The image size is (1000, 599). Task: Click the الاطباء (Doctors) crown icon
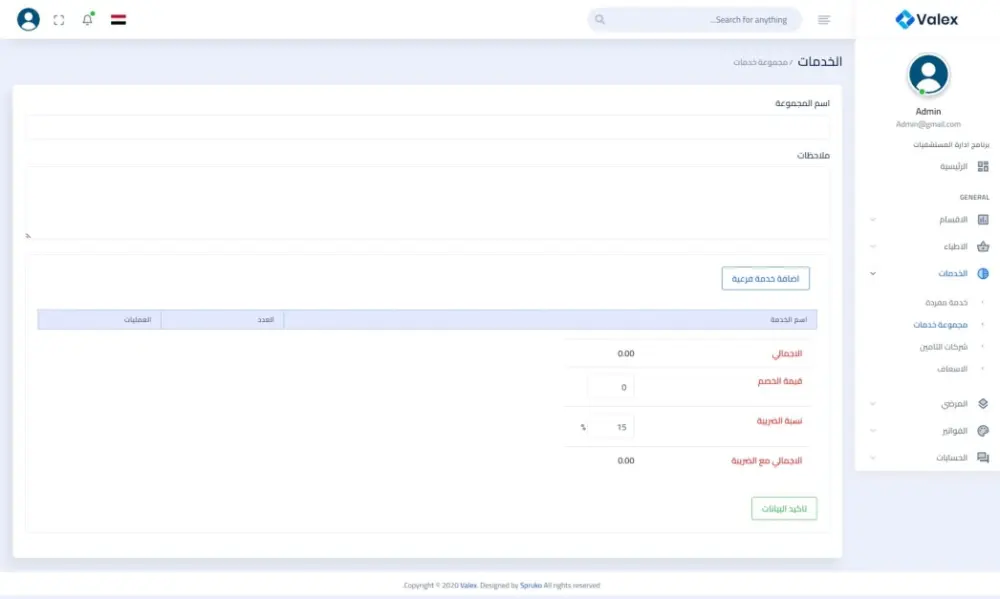(x=984, y=246)
